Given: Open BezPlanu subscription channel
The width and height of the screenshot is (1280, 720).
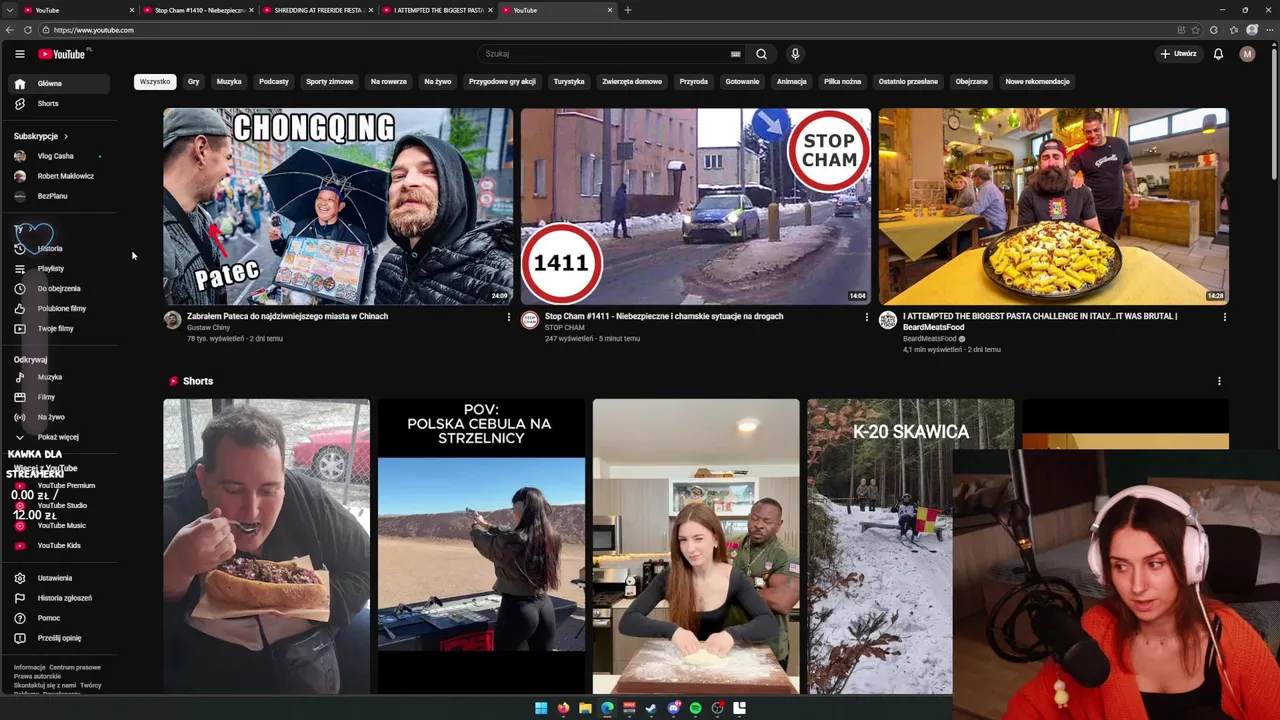Looking at the screenshot, I should 60,196.
